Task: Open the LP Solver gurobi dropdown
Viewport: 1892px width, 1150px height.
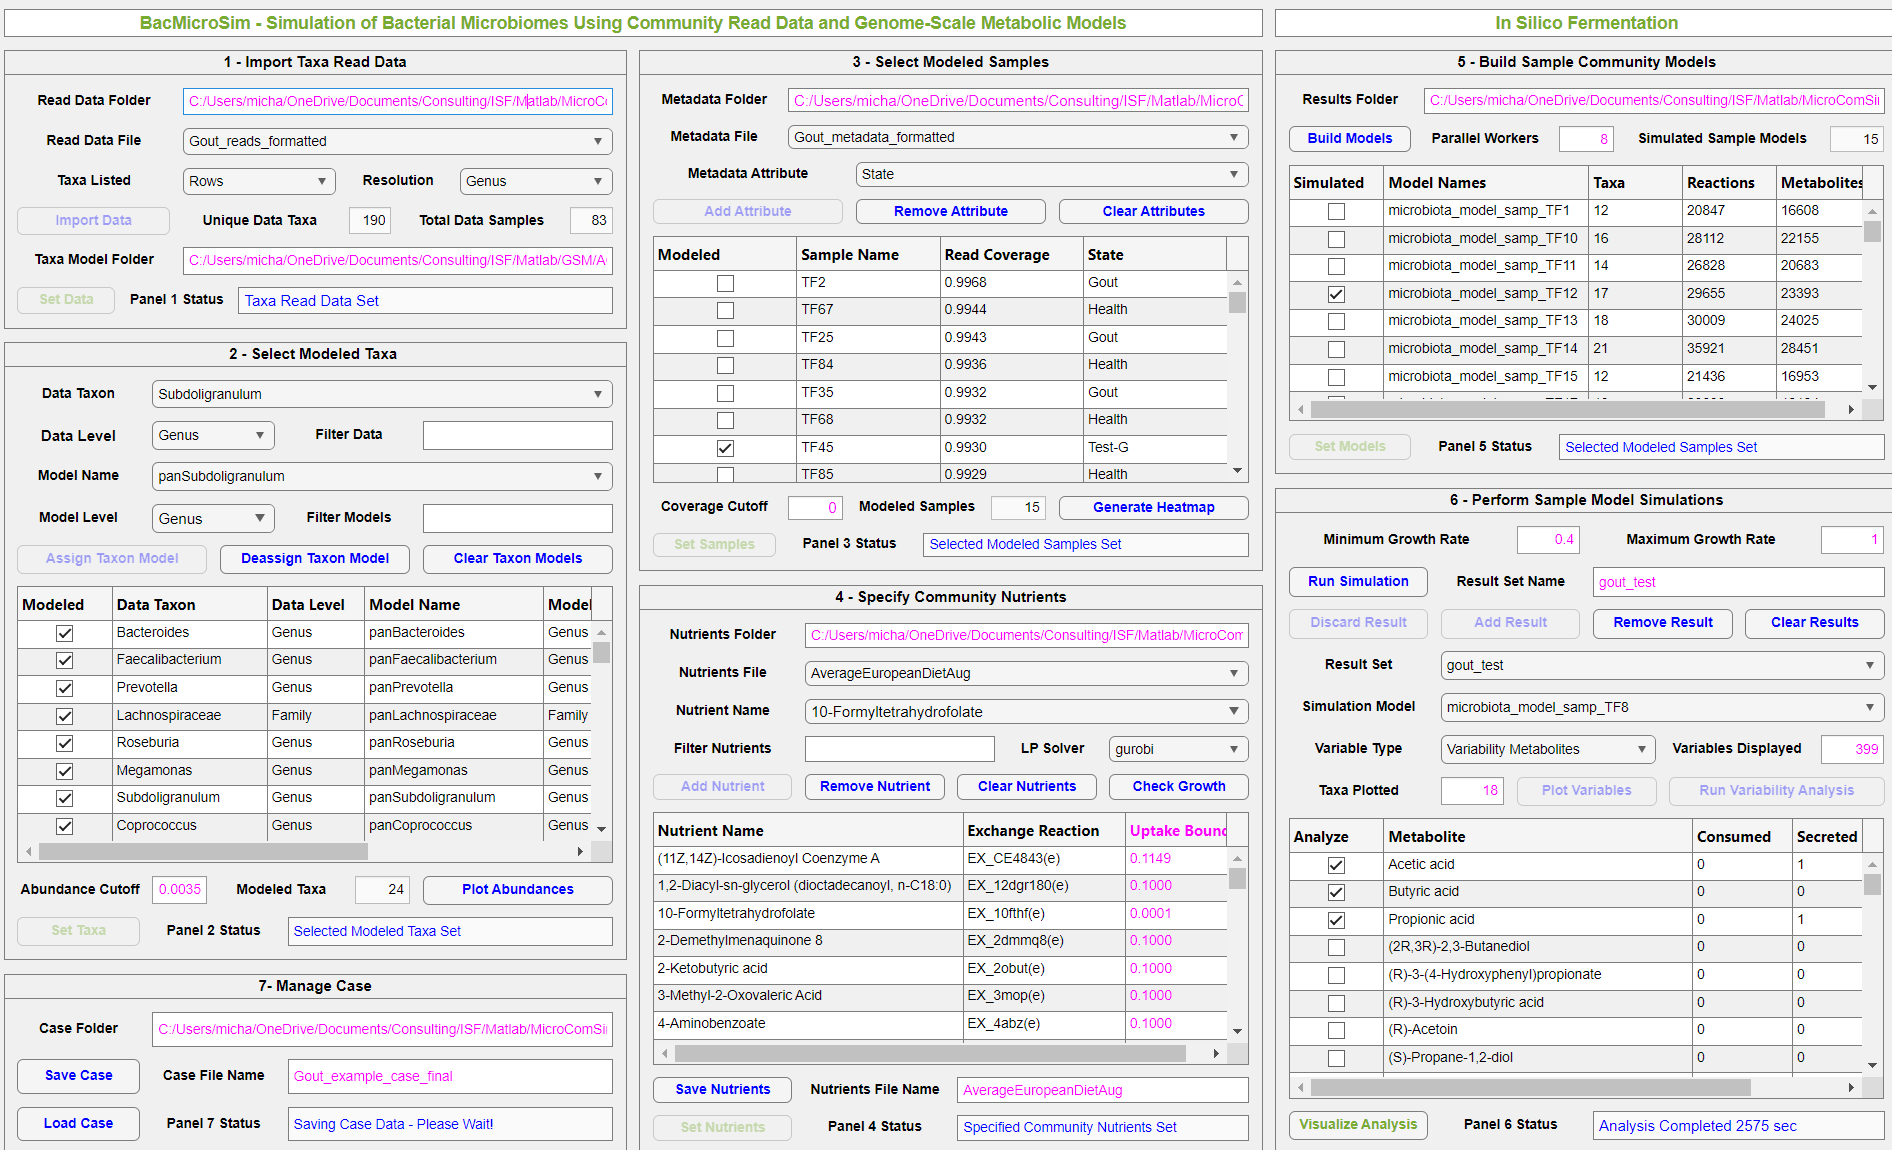Action: point(1178,749)
